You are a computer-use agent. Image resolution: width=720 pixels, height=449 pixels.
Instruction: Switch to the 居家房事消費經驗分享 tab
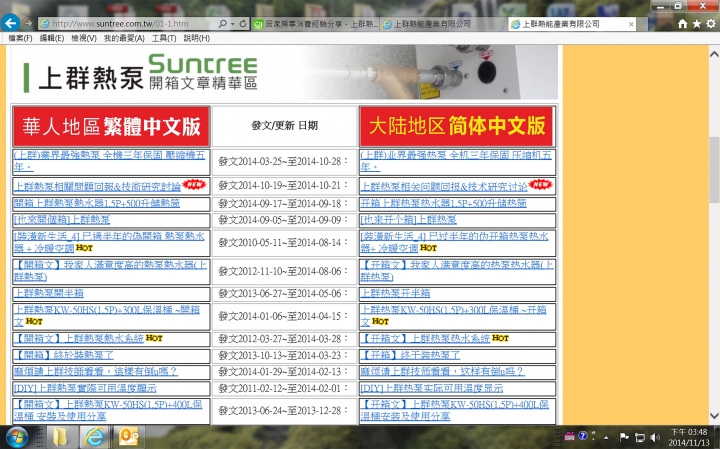tap(316, 24)
